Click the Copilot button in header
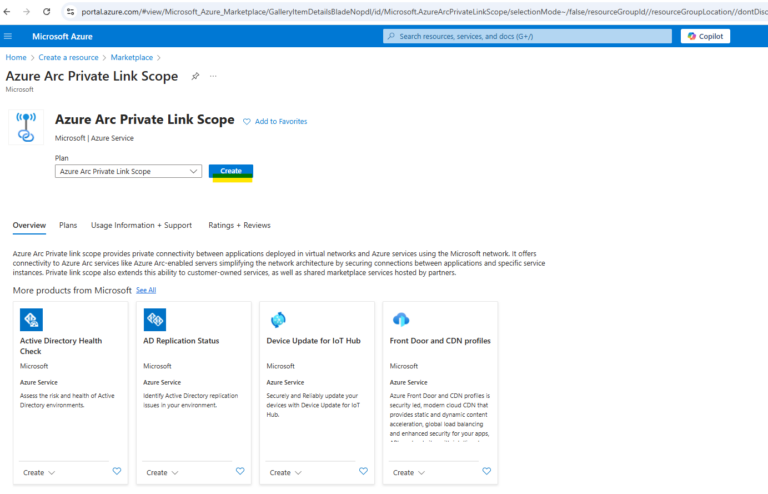 click(706, 36)
